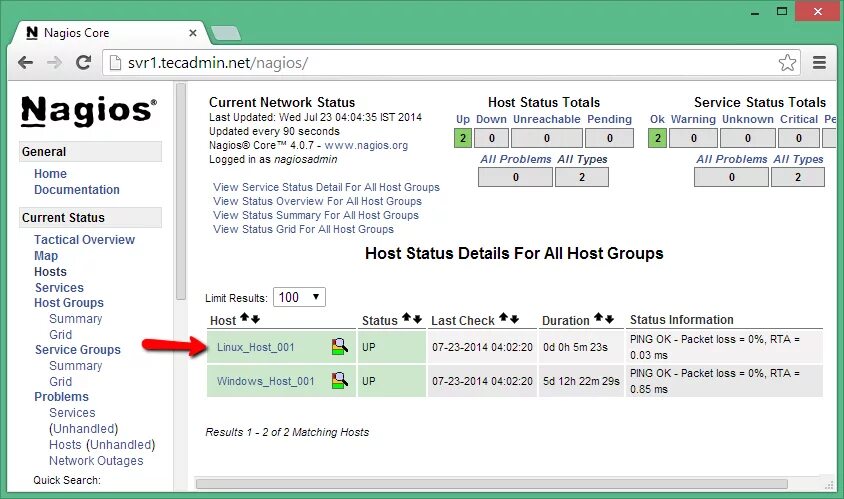Image resolution: width=844 pixels, height=499 pixels.
Task: Sort Status column descending arrow
Action: 417,319
